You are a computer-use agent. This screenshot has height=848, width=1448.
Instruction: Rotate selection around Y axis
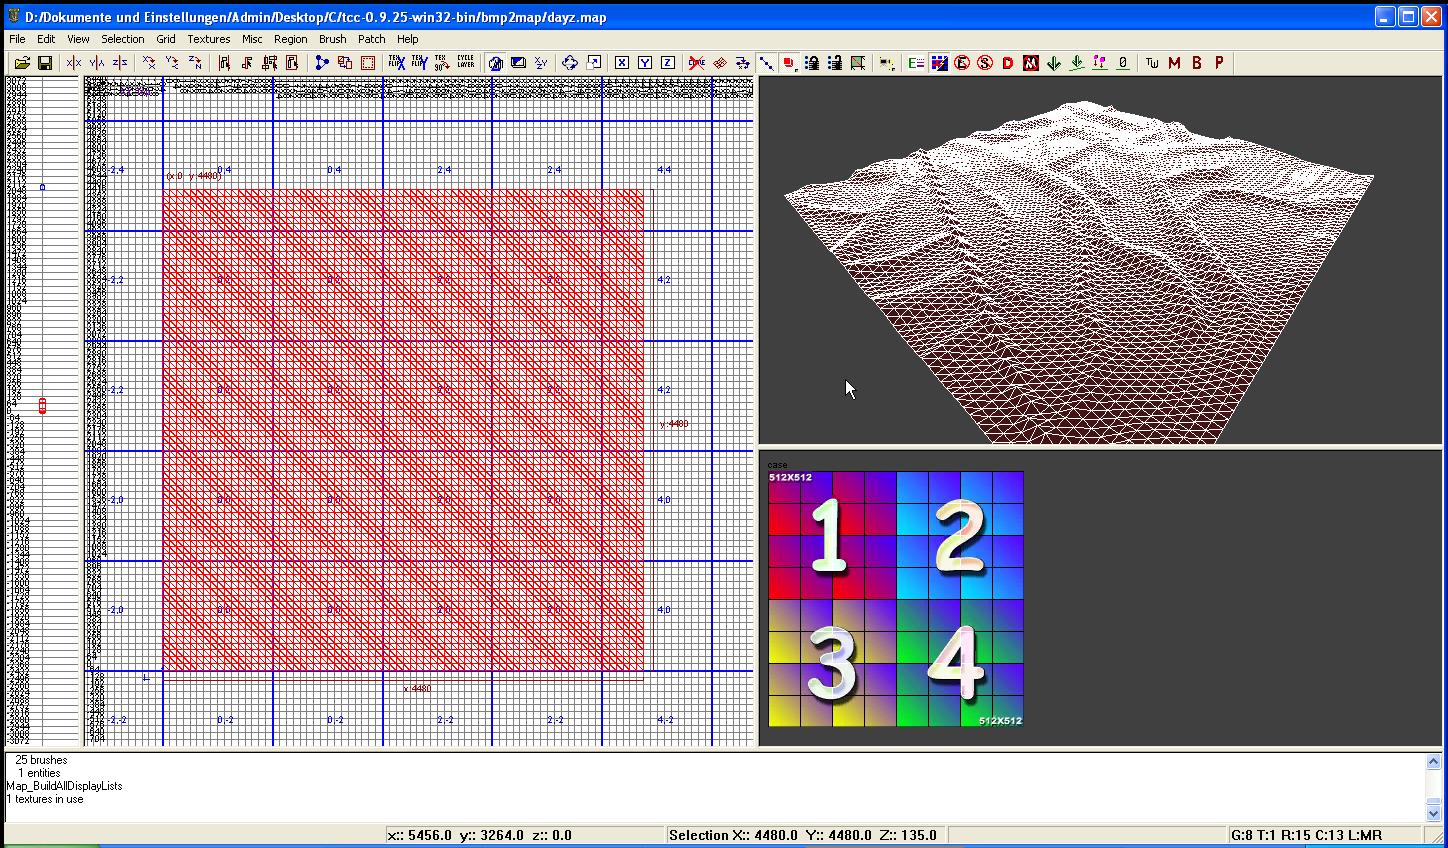coord(172,63)
